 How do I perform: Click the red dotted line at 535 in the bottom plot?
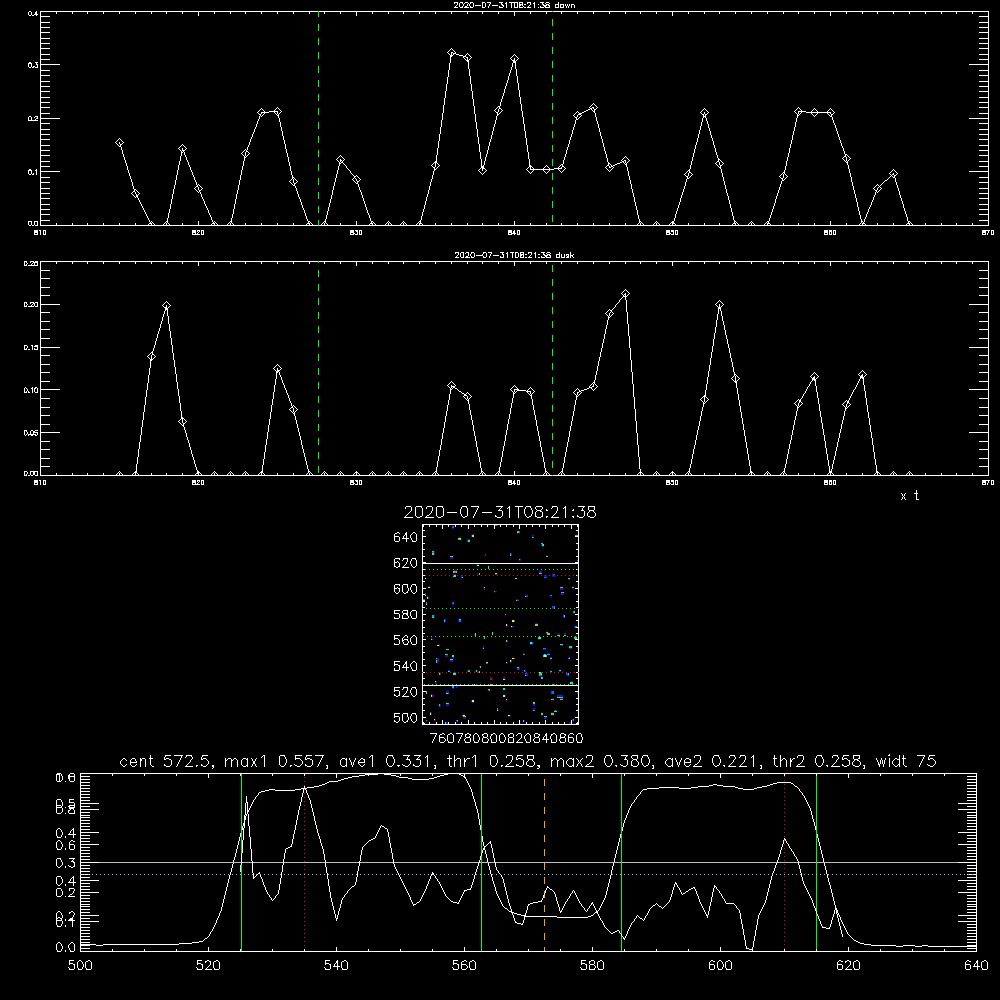tap(305, 861)
